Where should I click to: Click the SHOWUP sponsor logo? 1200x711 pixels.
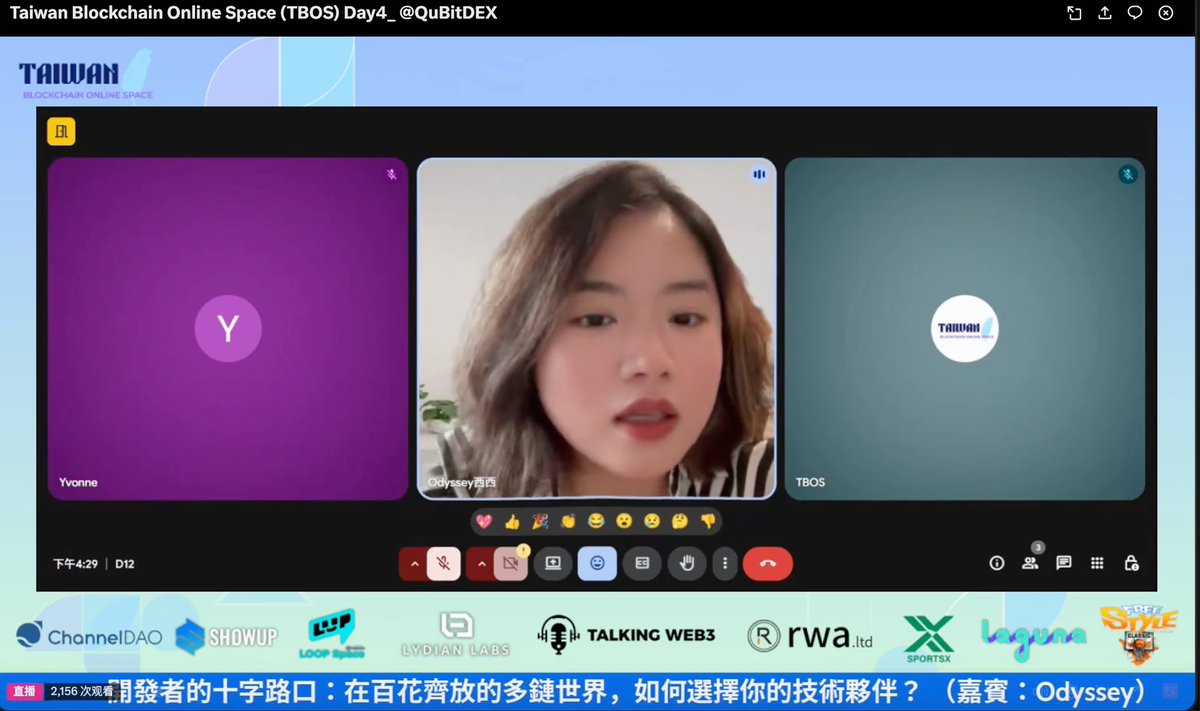click(x=226, y=636)
